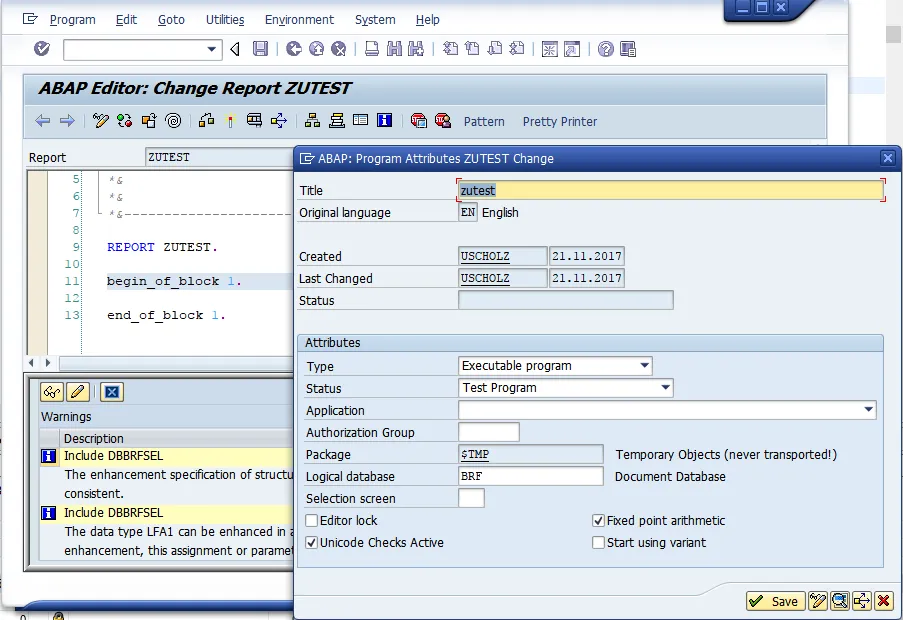This screenshot has height=620, width=903.
Task: Click Display/Change pencil icon in attributes dialog
Action: coord(818,601)
